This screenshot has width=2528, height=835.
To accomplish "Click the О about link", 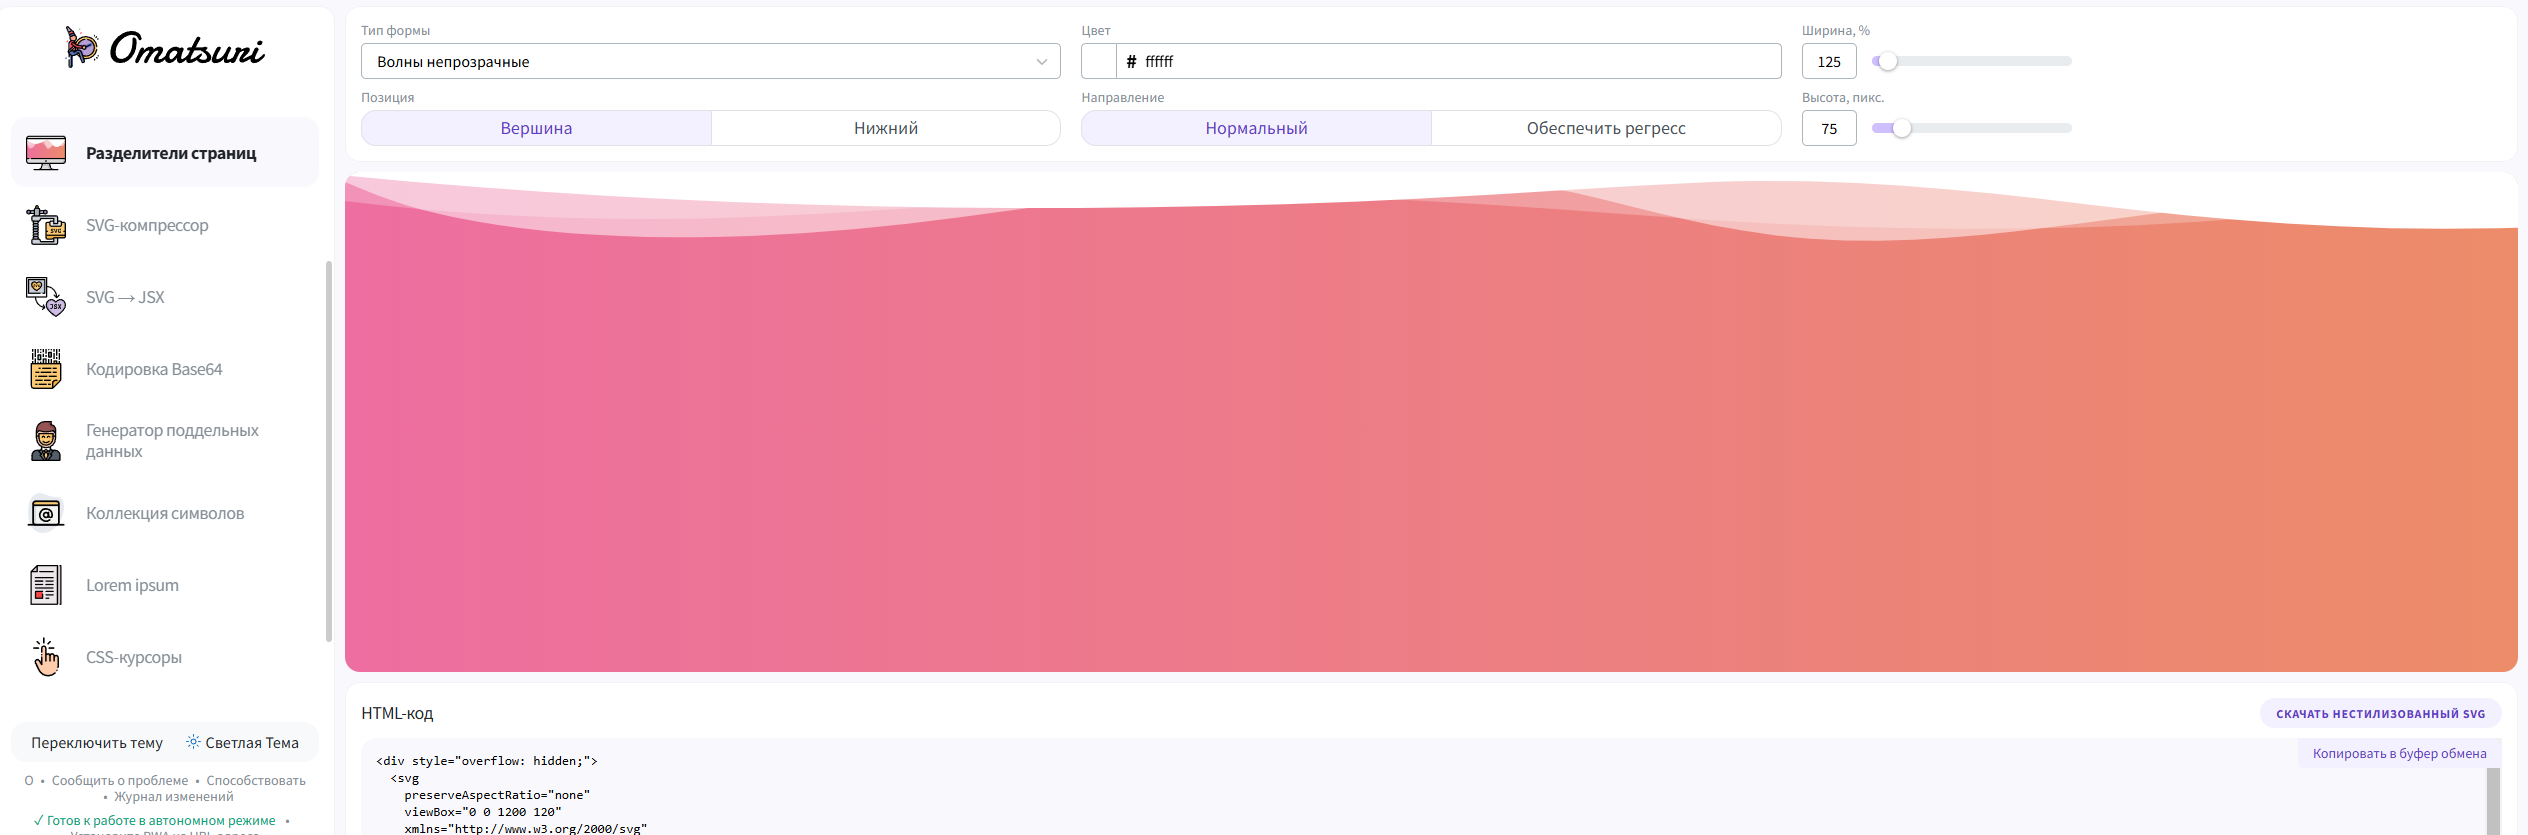I will [29, 780].
